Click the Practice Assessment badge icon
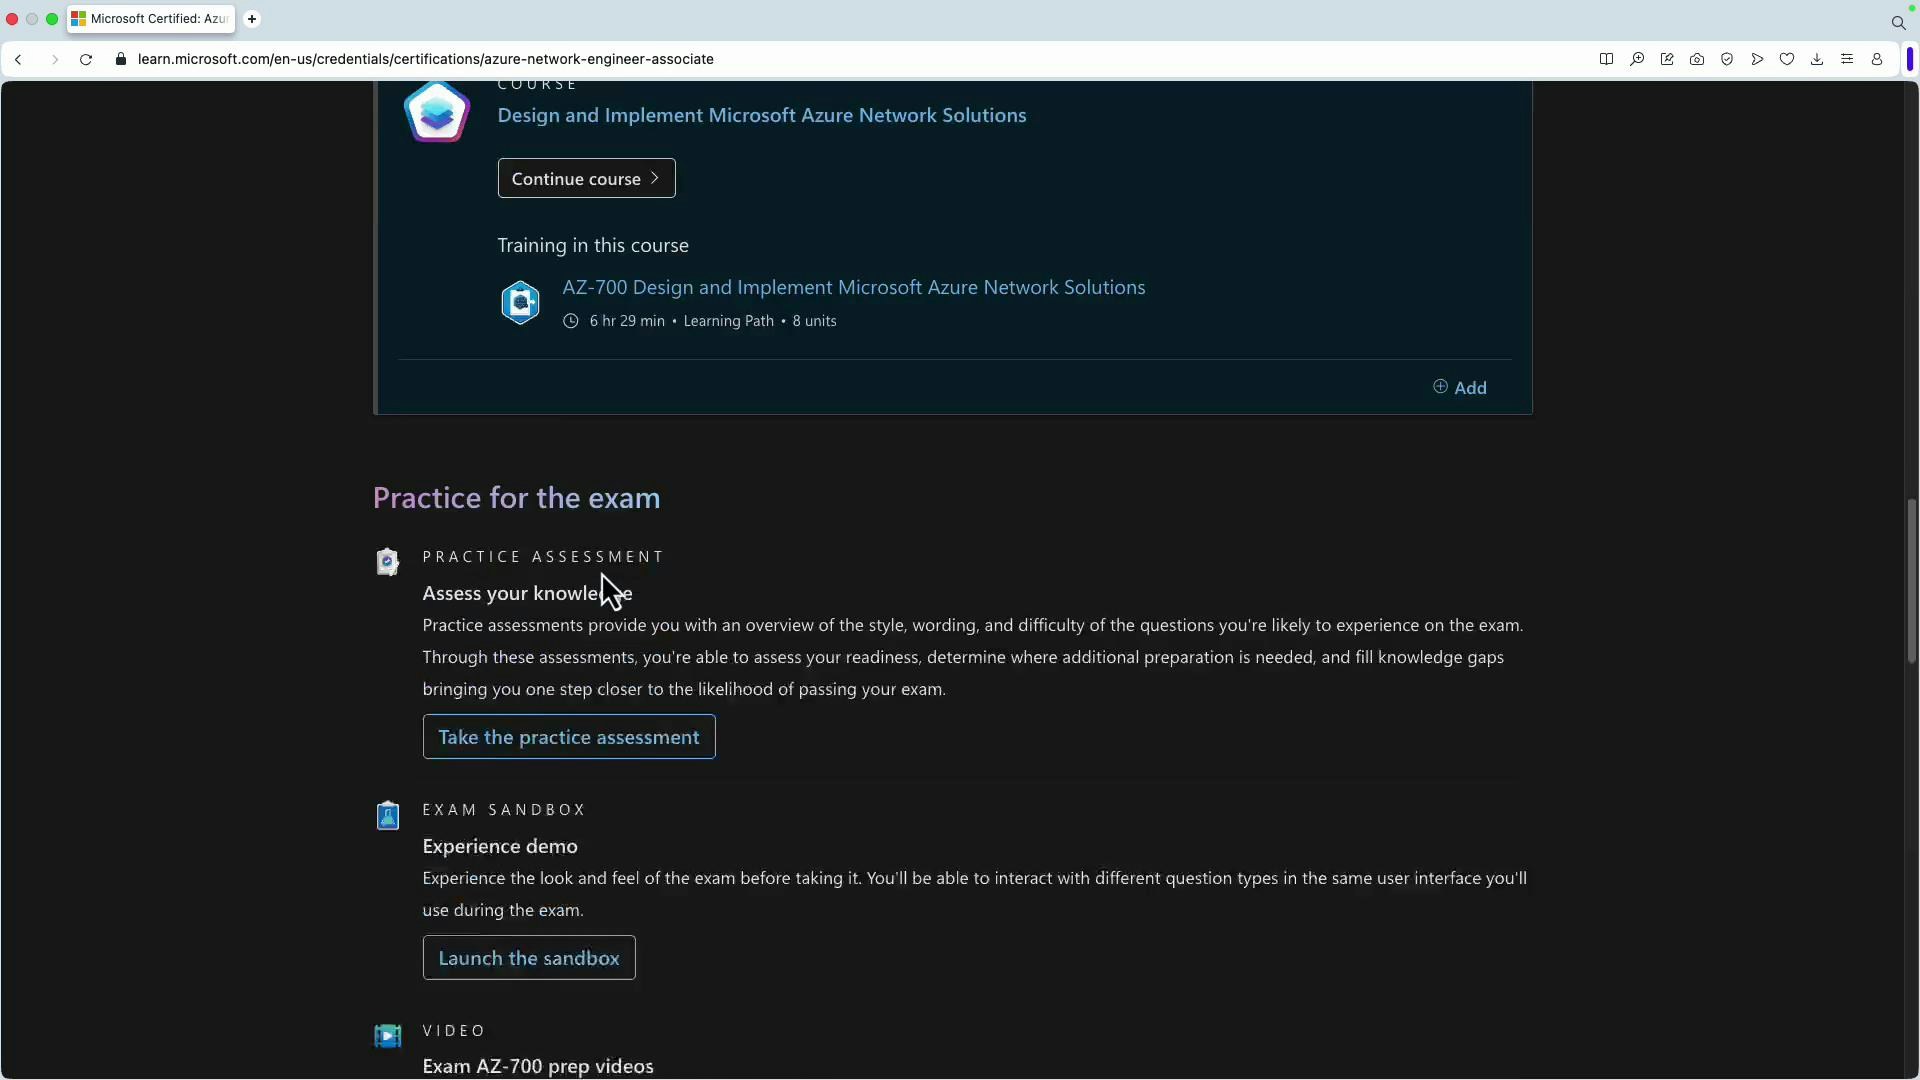Viewport: 1920px width, 1080px height. click(x=388, y=562)
